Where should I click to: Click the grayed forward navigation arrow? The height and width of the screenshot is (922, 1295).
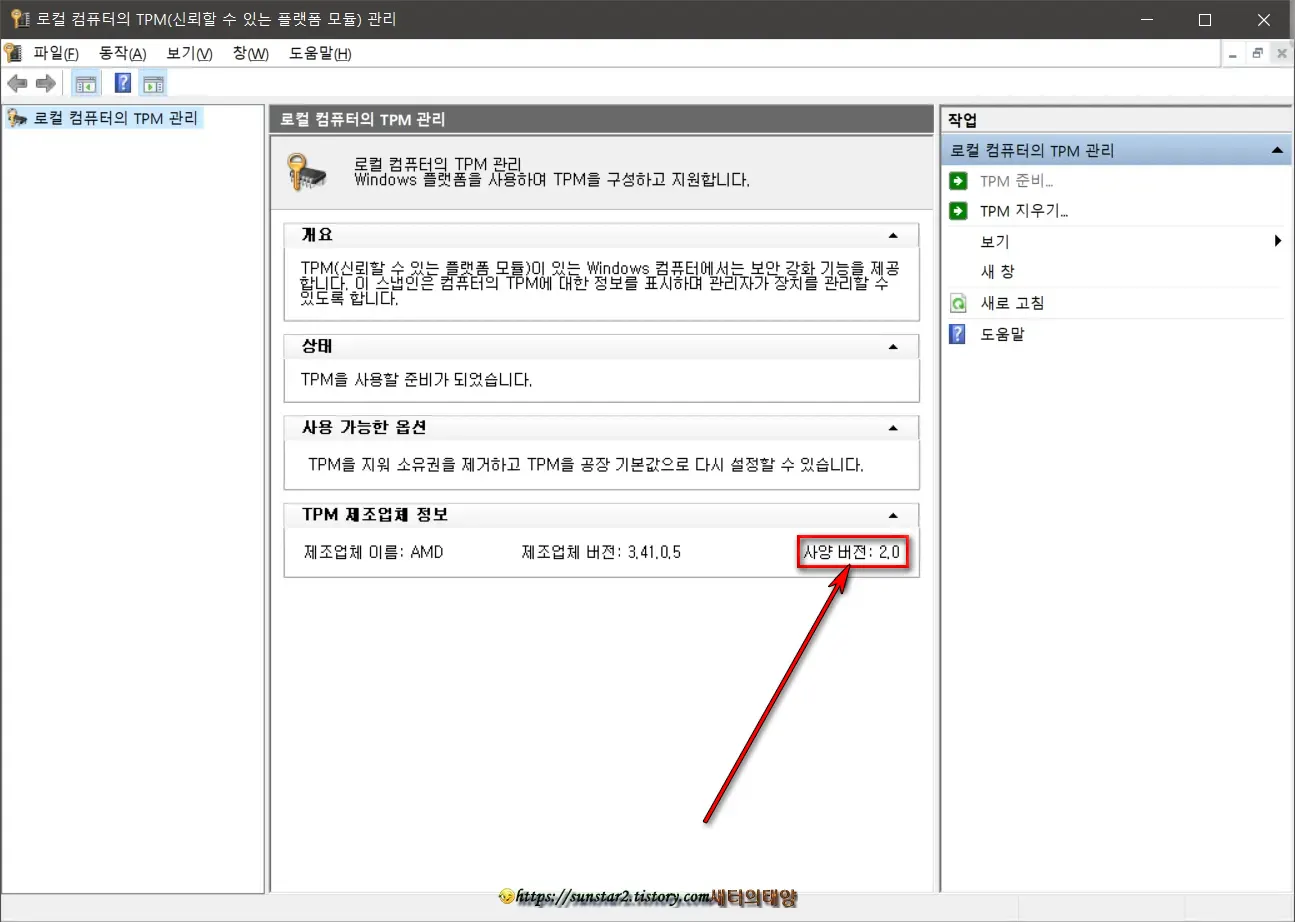pyautogui.click(x=45, y=83)
